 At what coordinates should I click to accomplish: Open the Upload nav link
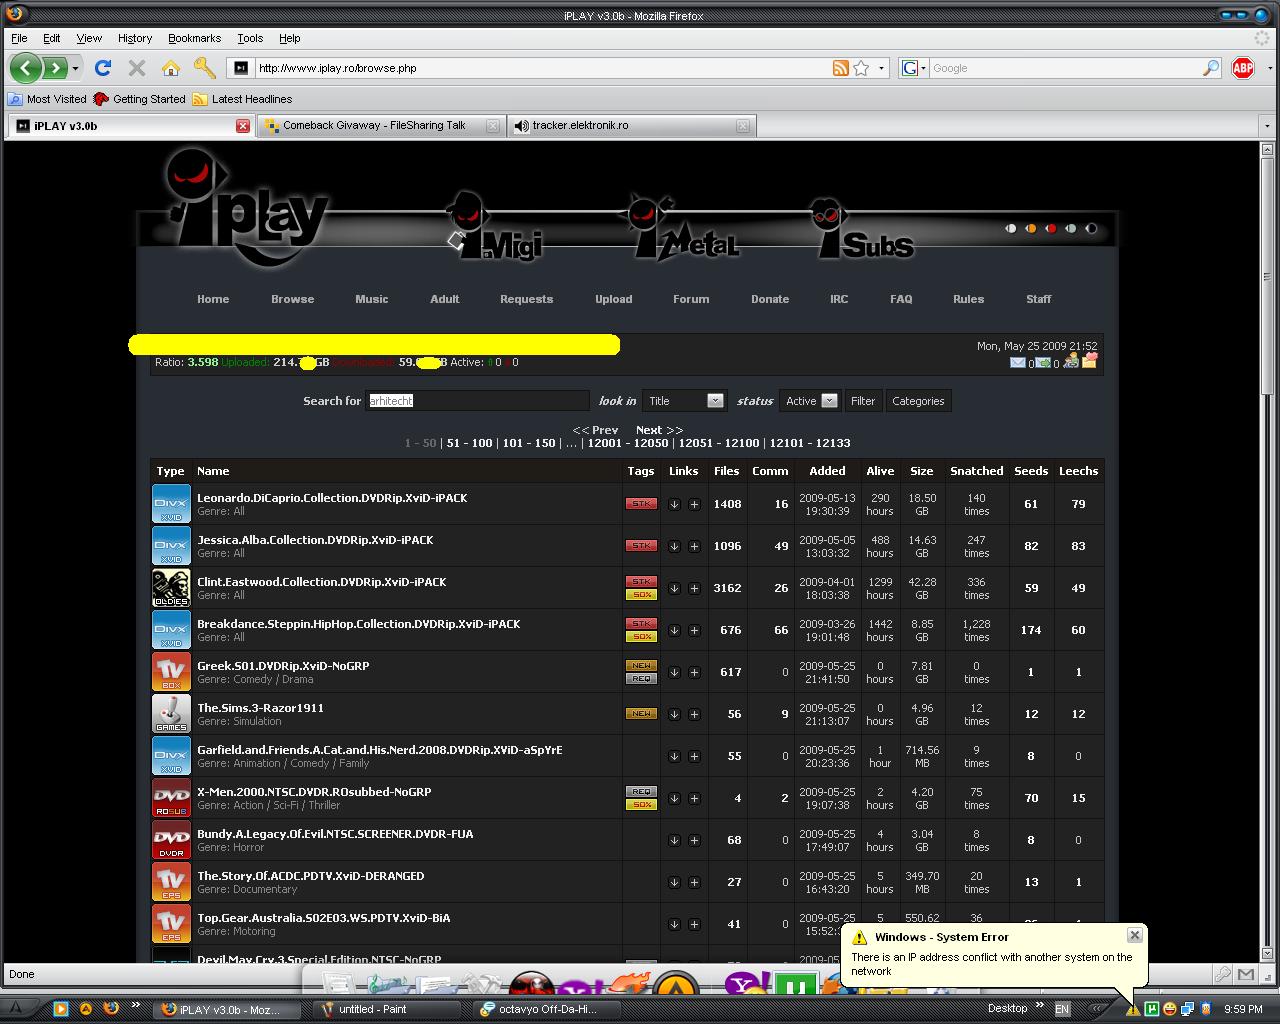pos(613,299)
